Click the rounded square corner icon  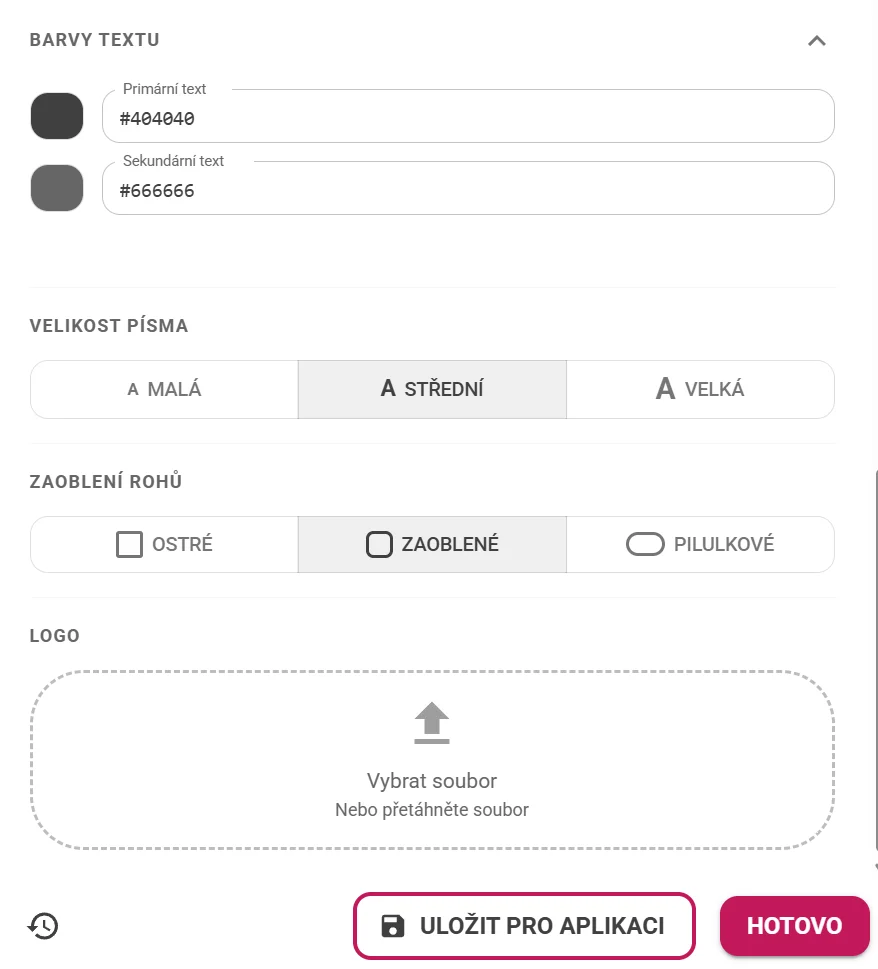click(x=379, y=544)
